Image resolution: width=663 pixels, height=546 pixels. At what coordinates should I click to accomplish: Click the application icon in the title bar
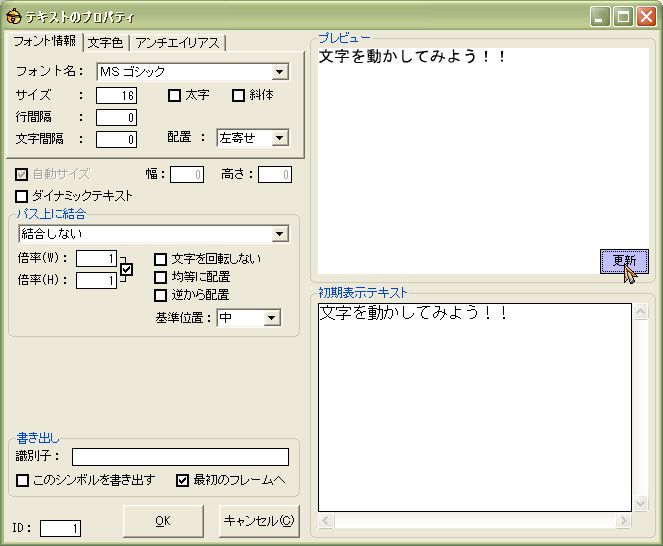pyautogui.click(x=14, y=16)
